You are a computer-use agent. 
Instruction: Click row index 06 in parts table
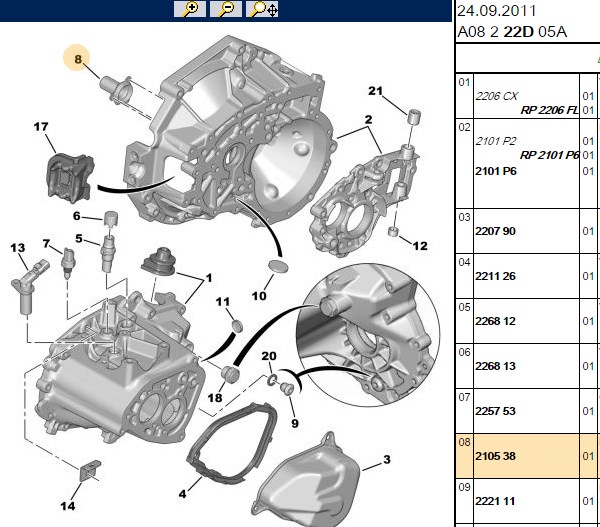(464, 352)
